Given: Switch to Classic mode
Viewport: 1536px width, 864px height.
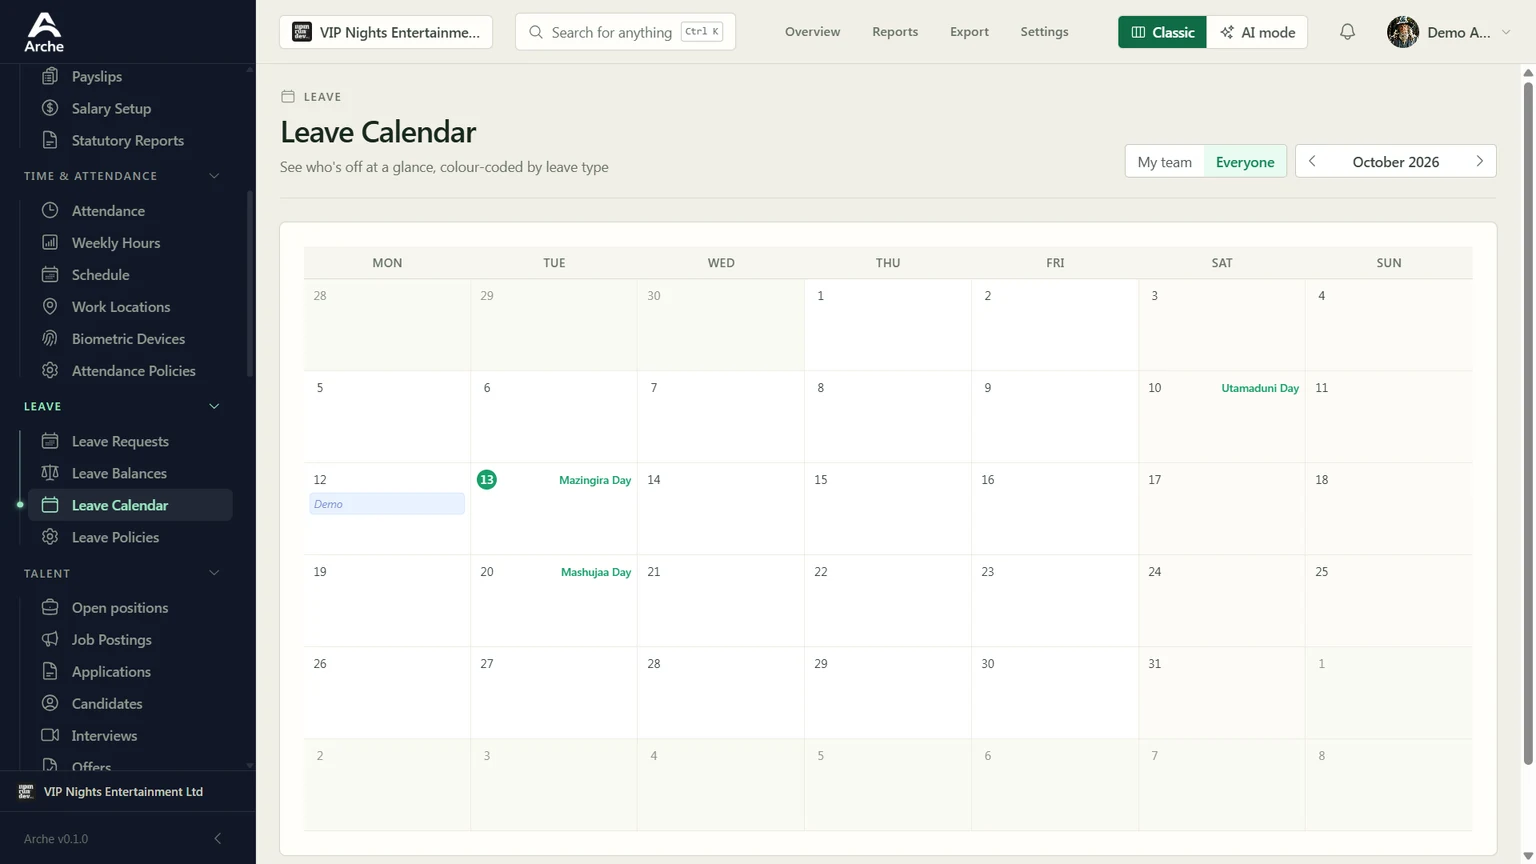Looking at the screenshot, I should point(1162,32).
